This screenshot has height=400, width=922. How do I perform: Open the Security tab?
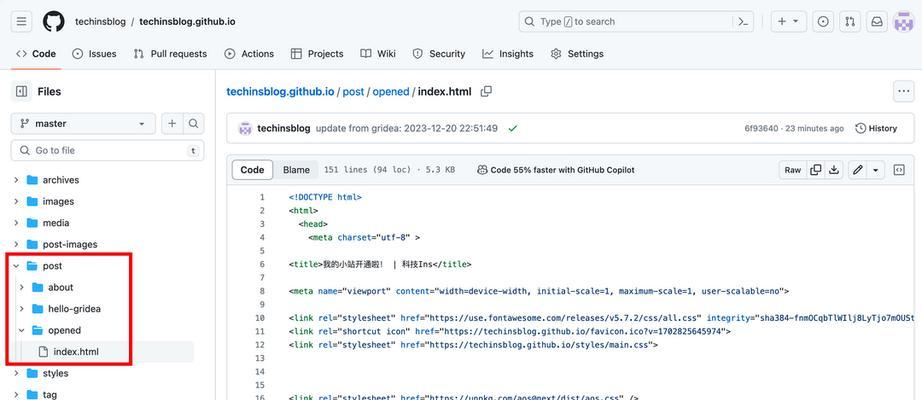(439, 54)
